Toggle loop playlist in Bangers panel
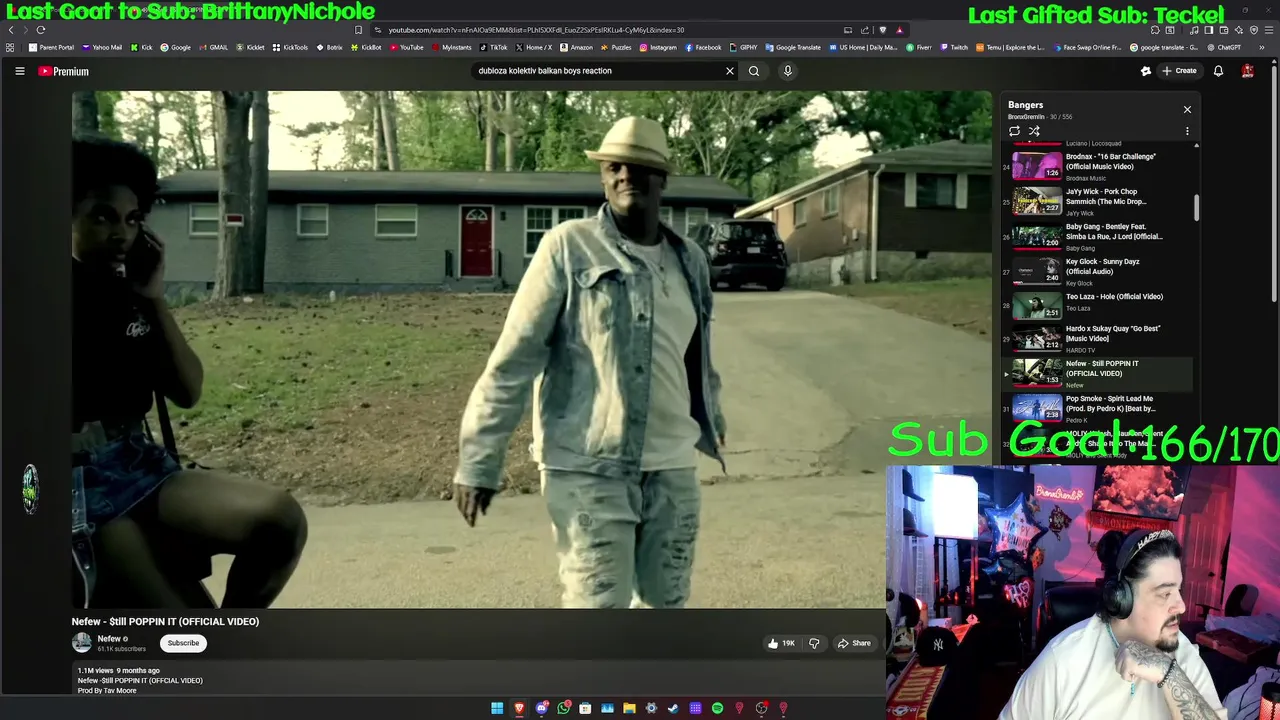 1014,131
